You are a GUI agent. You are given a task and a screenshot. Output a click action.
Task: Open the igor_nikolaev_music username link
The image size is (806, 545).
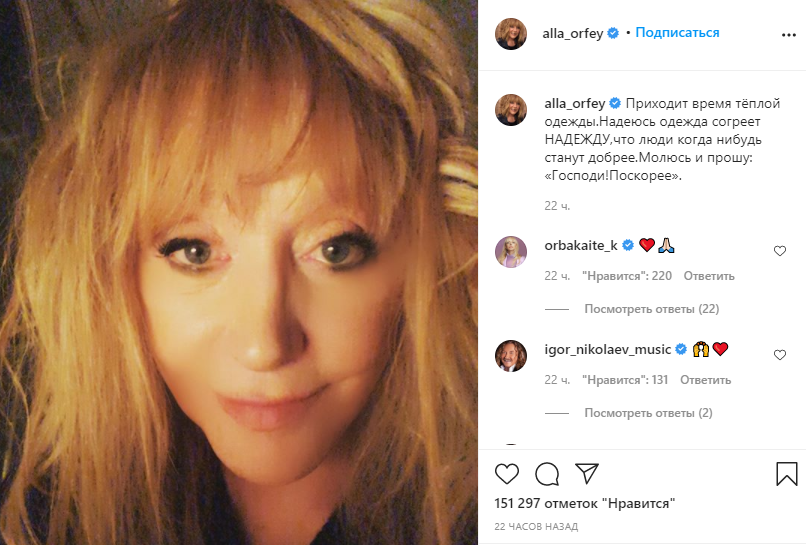coord(608,350)
